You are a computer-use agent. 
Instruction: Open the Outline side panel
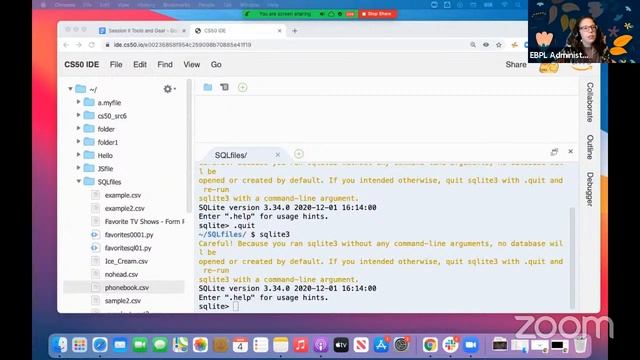[x=590, y=147]
